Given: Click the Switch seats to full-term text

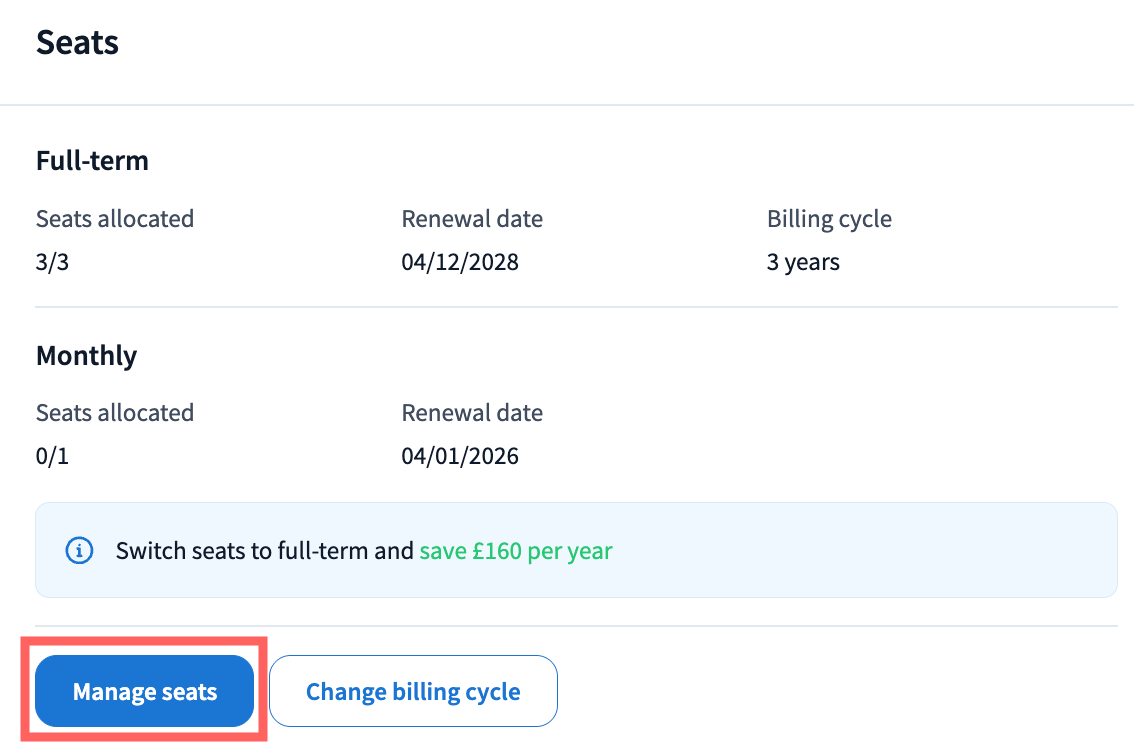Looking at the screenshot, I should pyautogui.click(x=264, y=550).
